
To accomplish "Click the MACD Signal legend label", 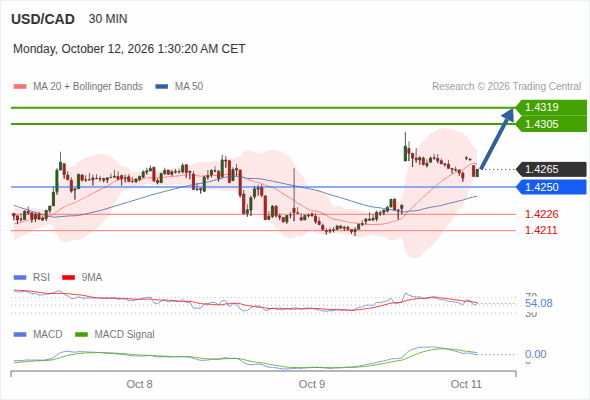I will click(125, 335).
